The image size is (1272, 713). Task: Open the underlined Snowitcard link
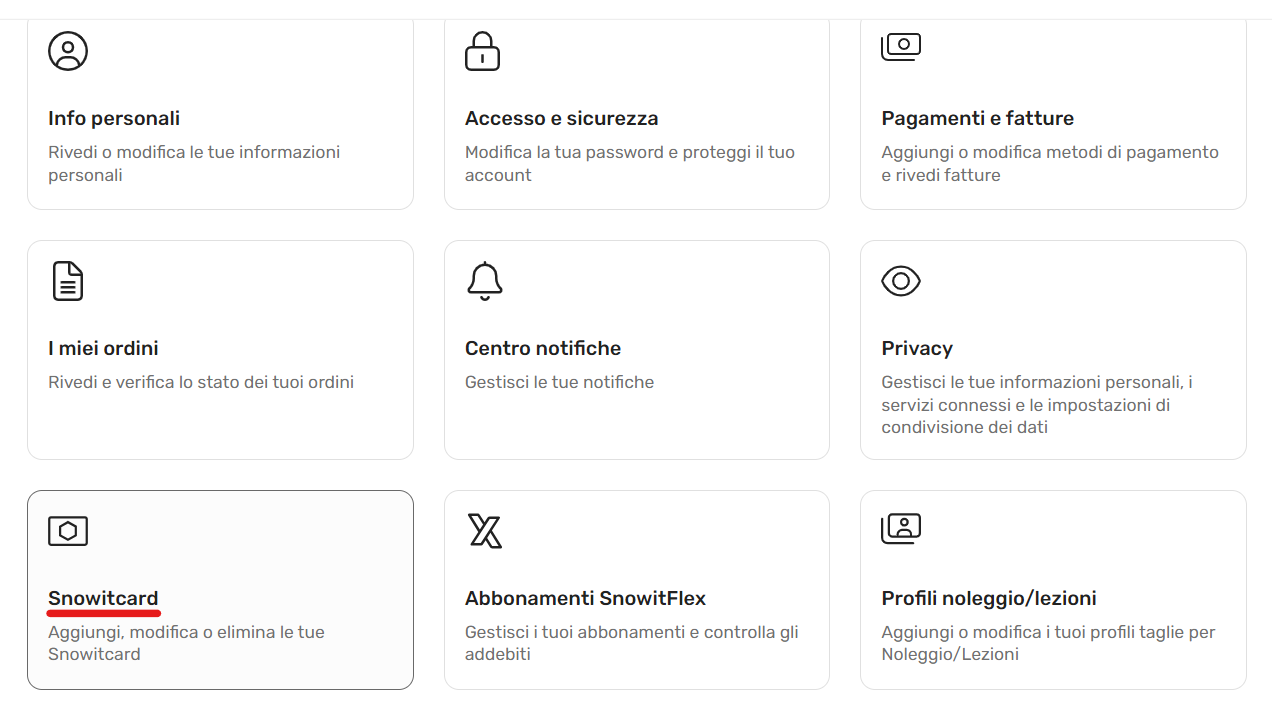103,598
